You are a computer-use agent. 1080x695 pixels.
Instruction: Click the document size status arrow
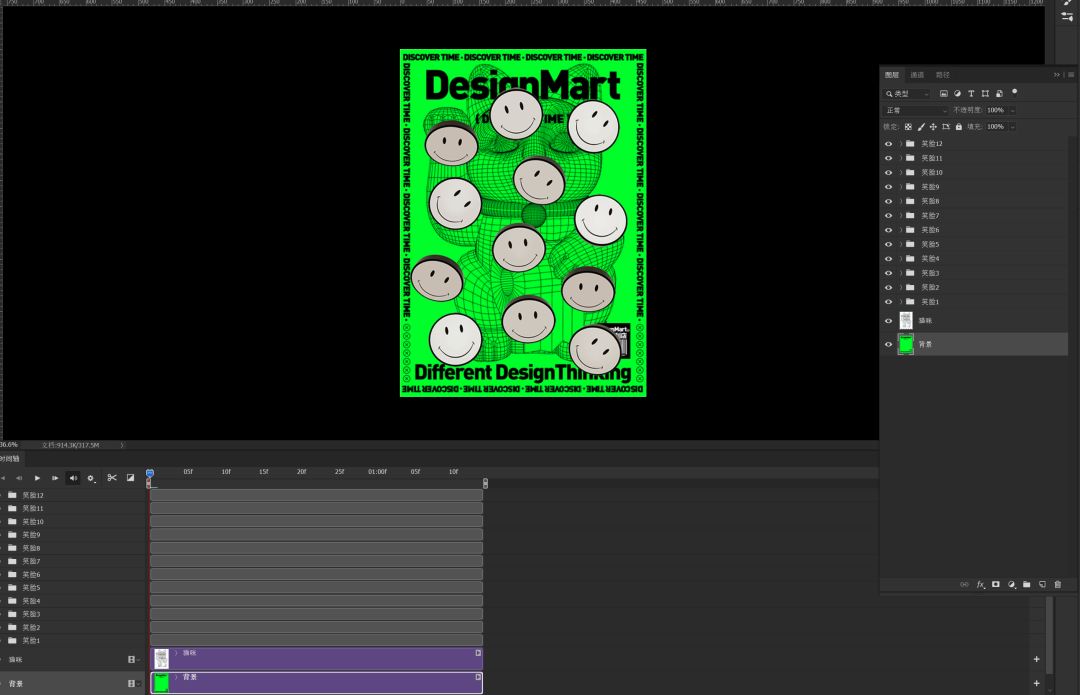(122, 445)
